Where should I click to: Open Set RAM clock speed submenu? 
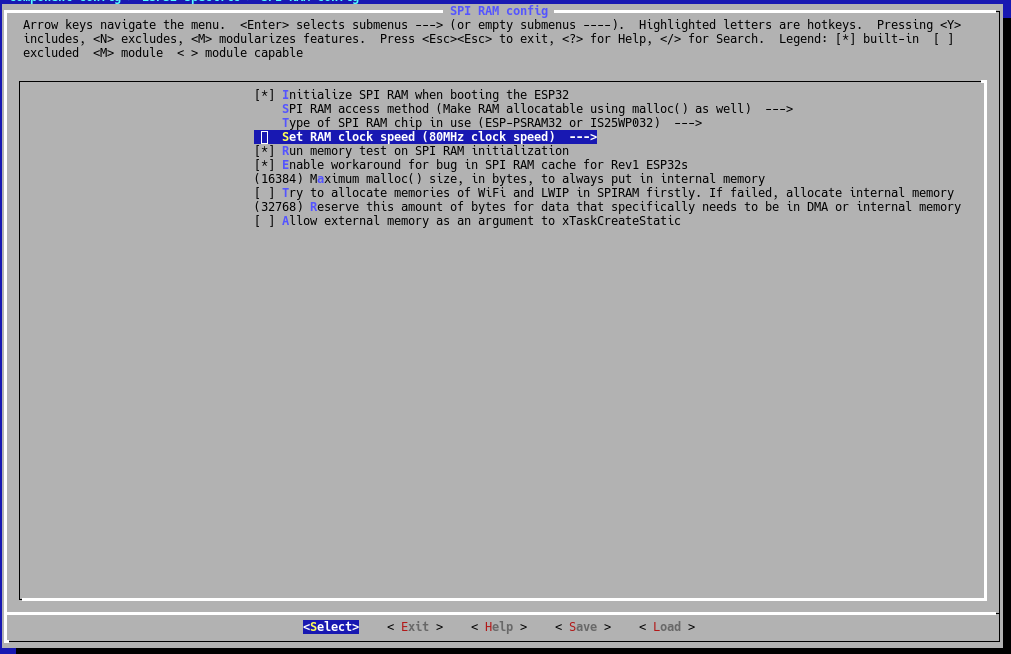426,137
